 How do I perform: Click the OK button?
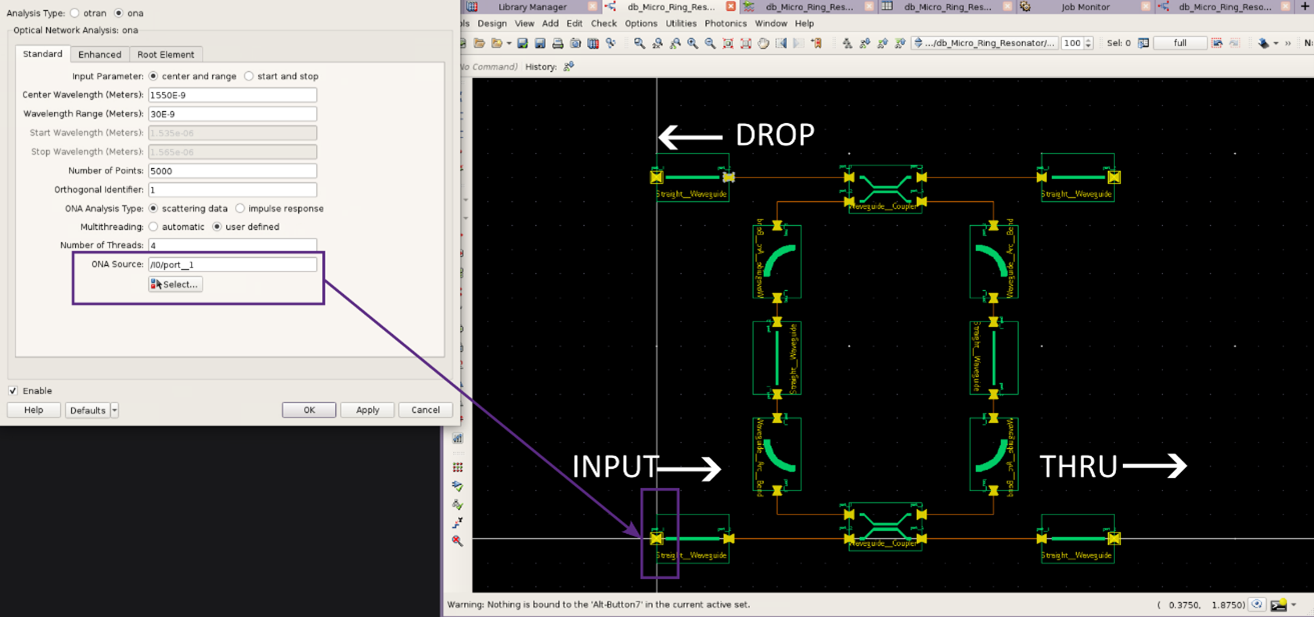point(309,410)
